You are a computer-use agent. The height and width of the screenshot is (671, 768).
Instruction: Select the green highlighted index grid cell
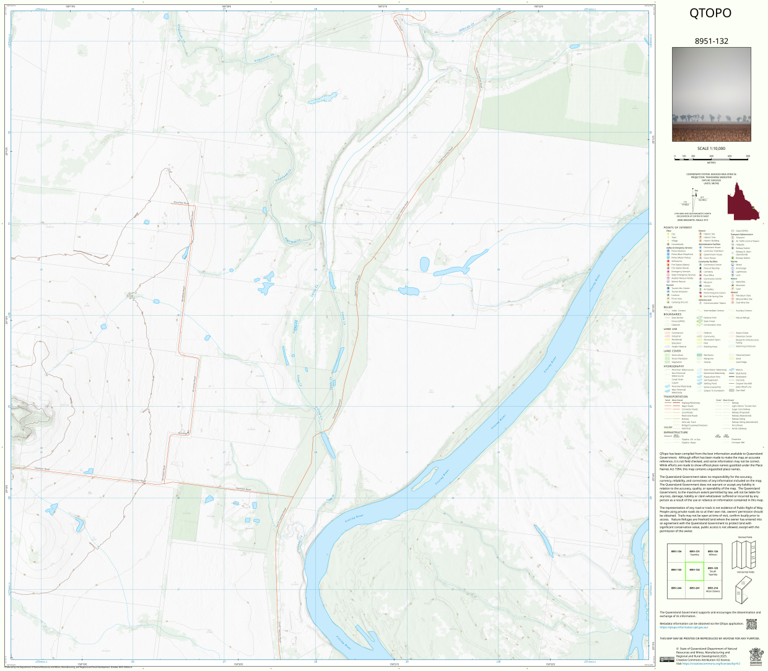pos(694,571)
